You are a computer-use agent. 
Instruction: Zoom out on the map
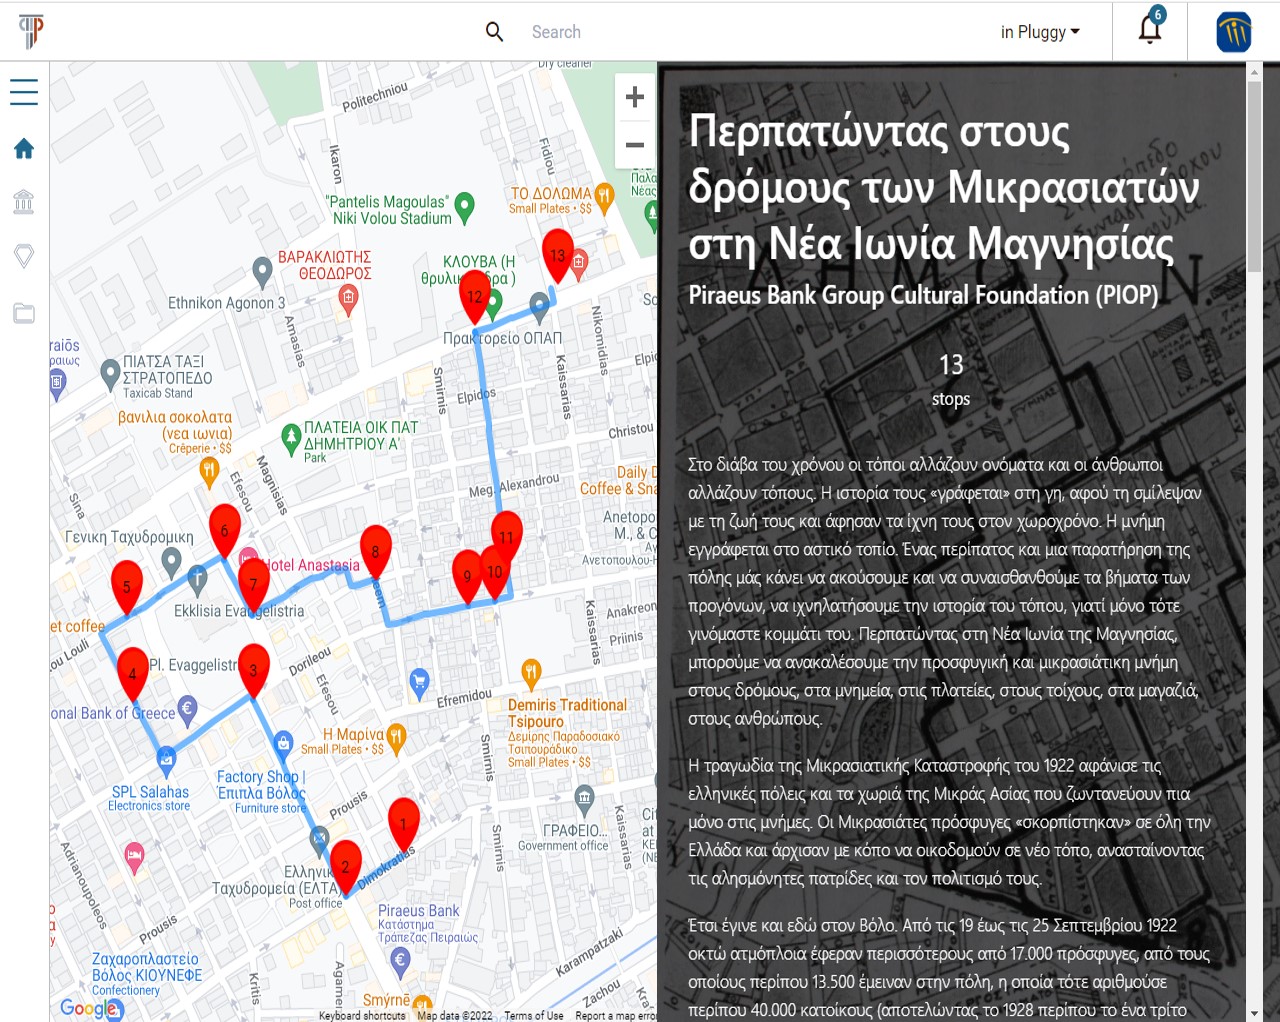[634, 145]
